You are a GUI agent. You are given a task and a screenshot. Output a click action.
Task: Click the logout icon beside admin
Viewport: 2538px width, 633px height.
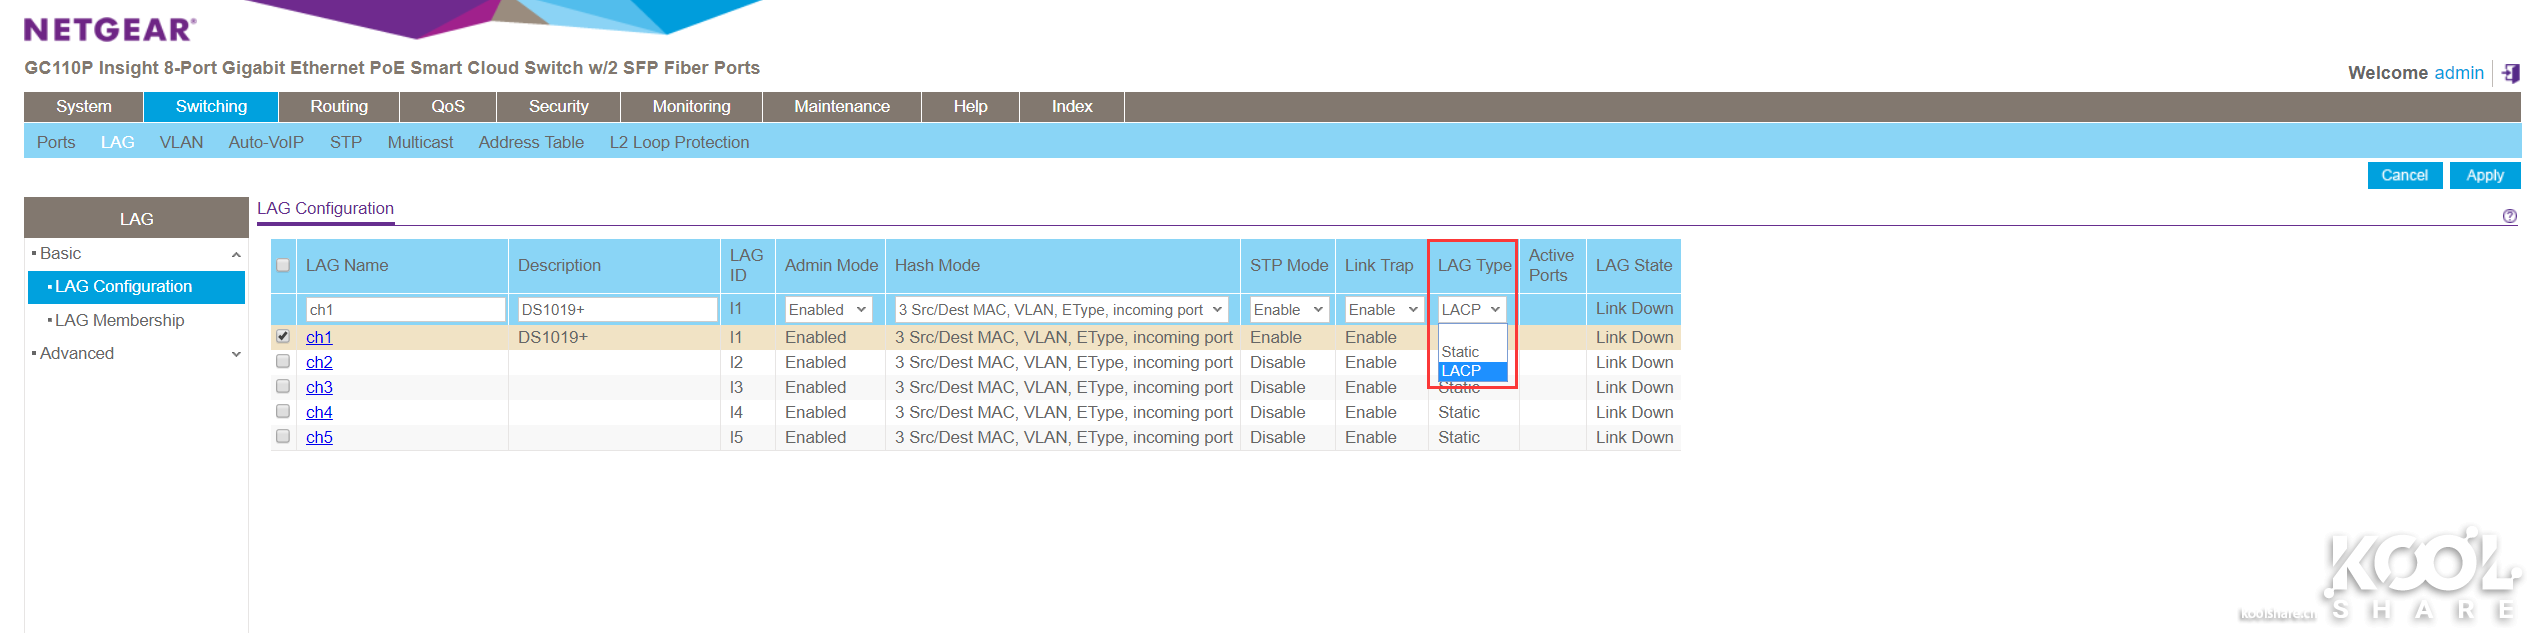point(2510,73)
